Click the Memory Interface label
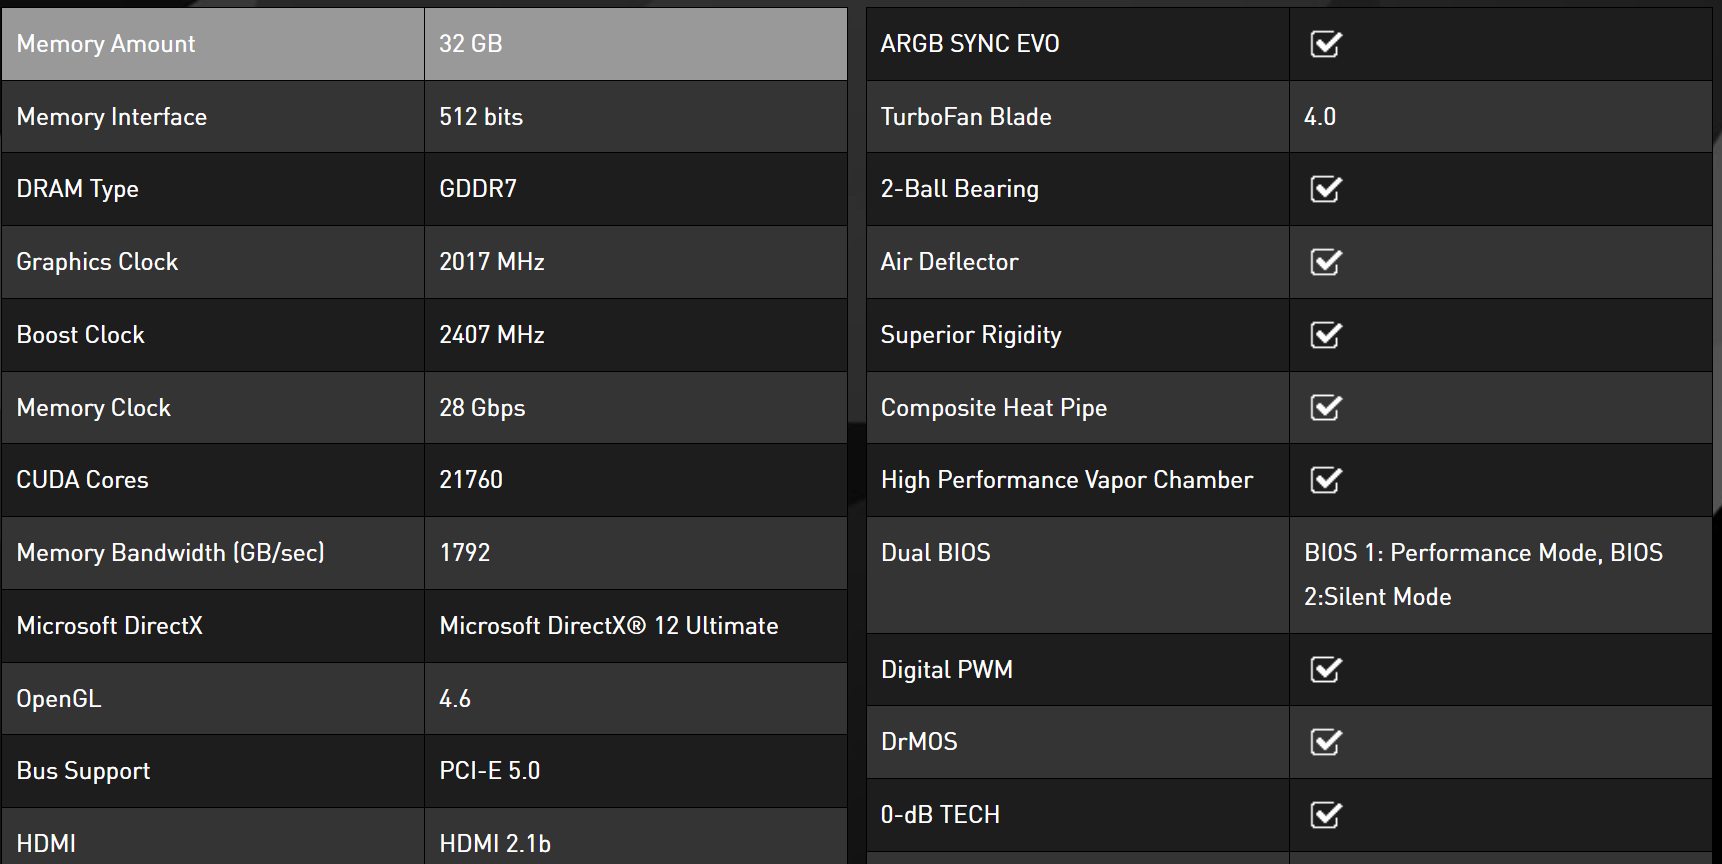 112,117
